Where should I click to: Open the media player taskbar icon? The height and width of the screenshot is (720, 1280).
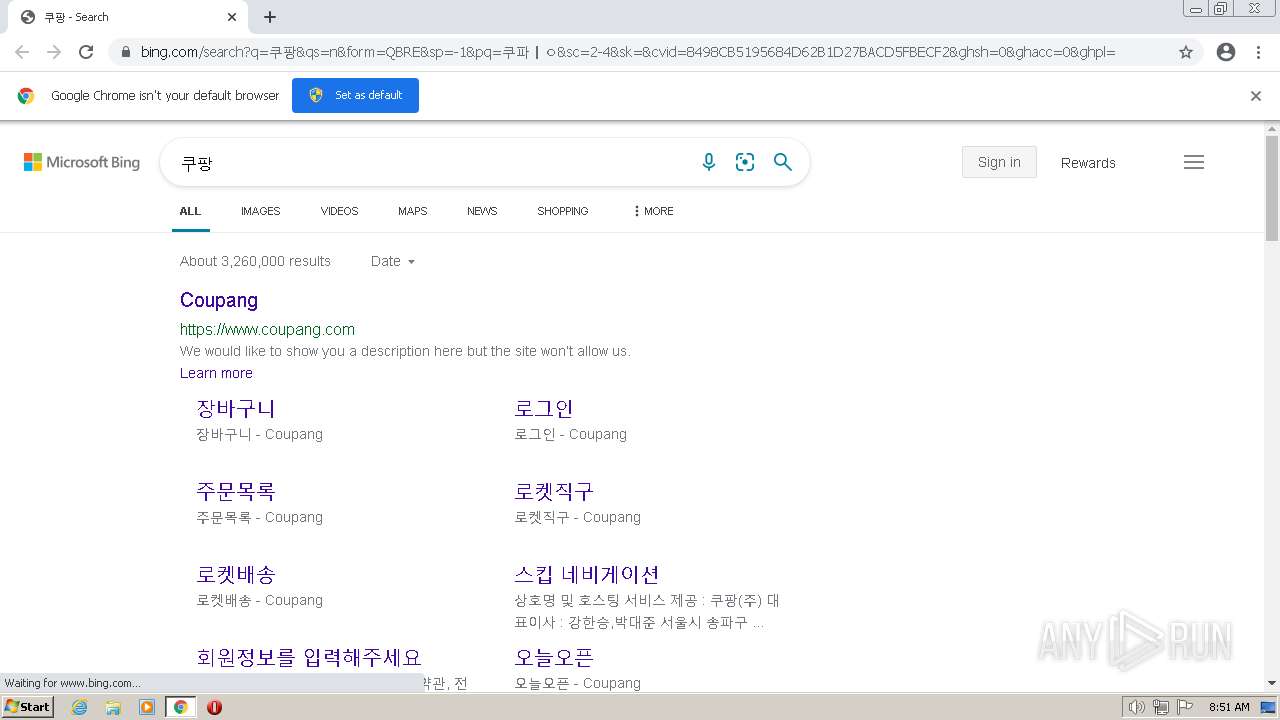(147, 707)
